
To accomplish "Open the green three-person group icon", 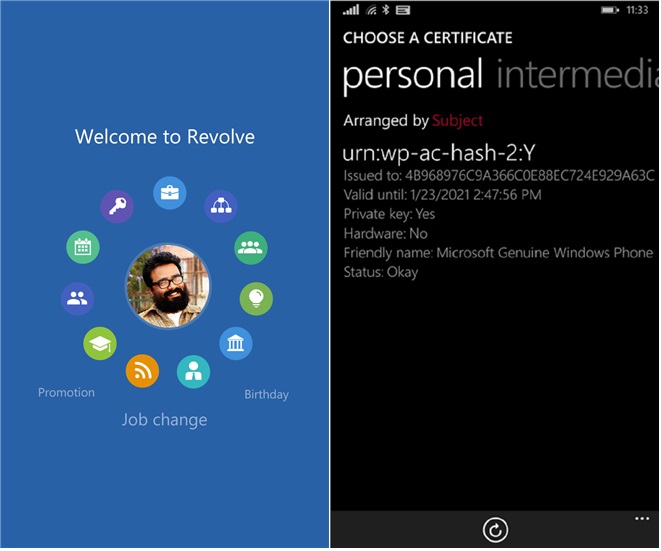I will (x=251, y=248).
